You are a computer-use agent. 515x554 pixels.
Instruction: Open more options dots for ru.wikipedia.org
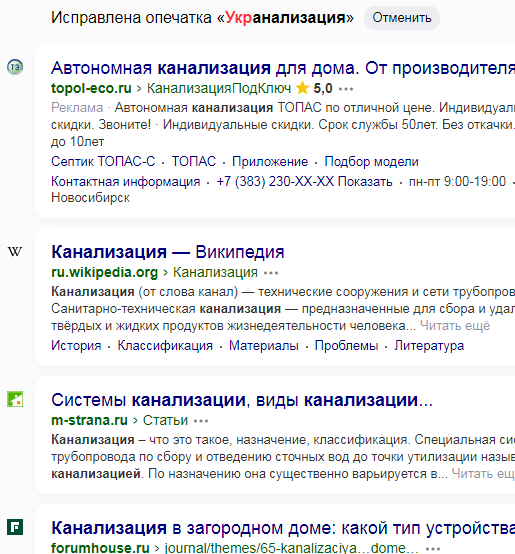(271, 273)
